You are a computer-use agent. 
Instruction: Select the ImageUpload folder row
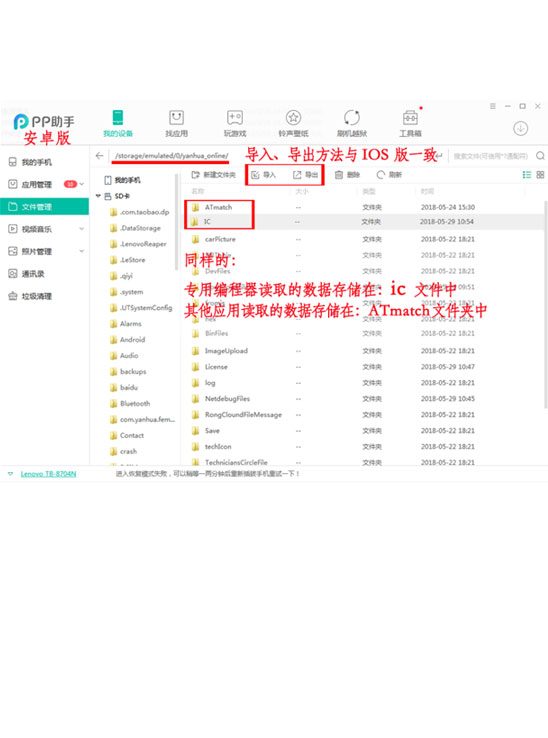tap(365, 351)
